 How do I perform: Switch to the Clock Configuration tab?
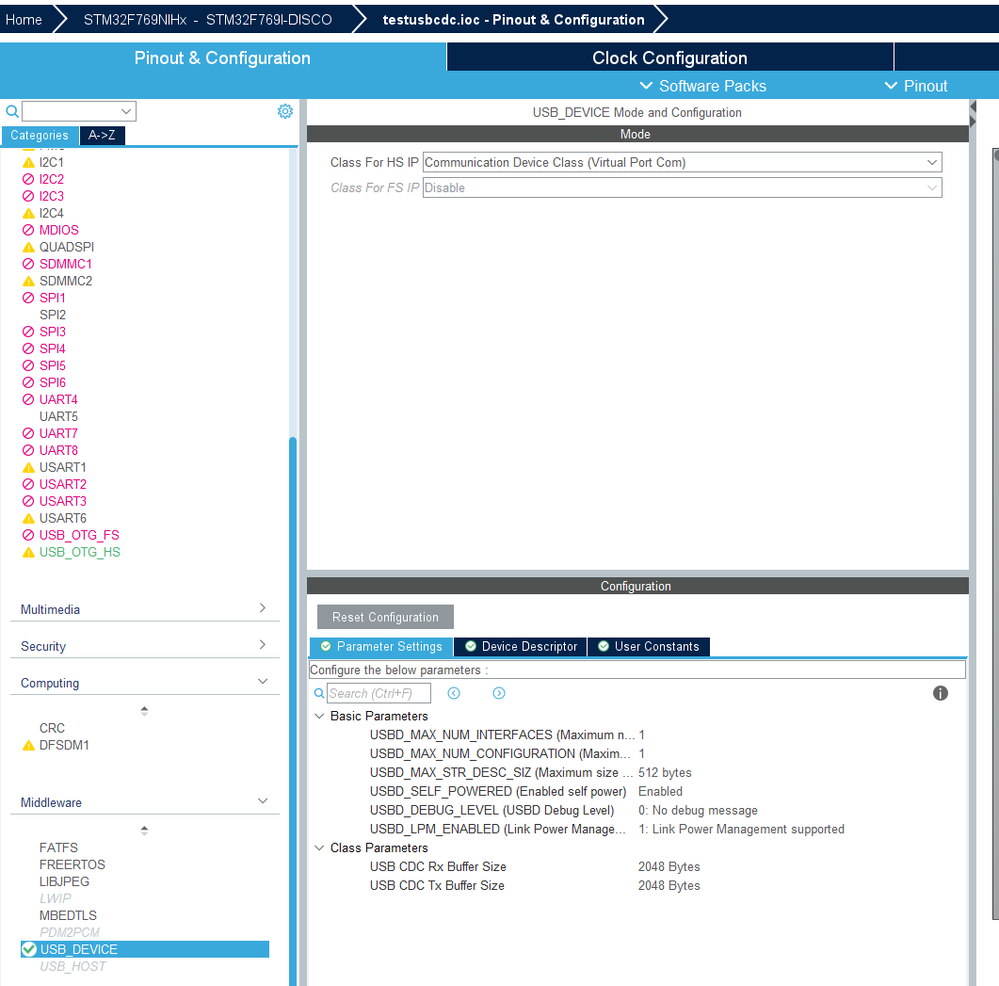(670, 58)
